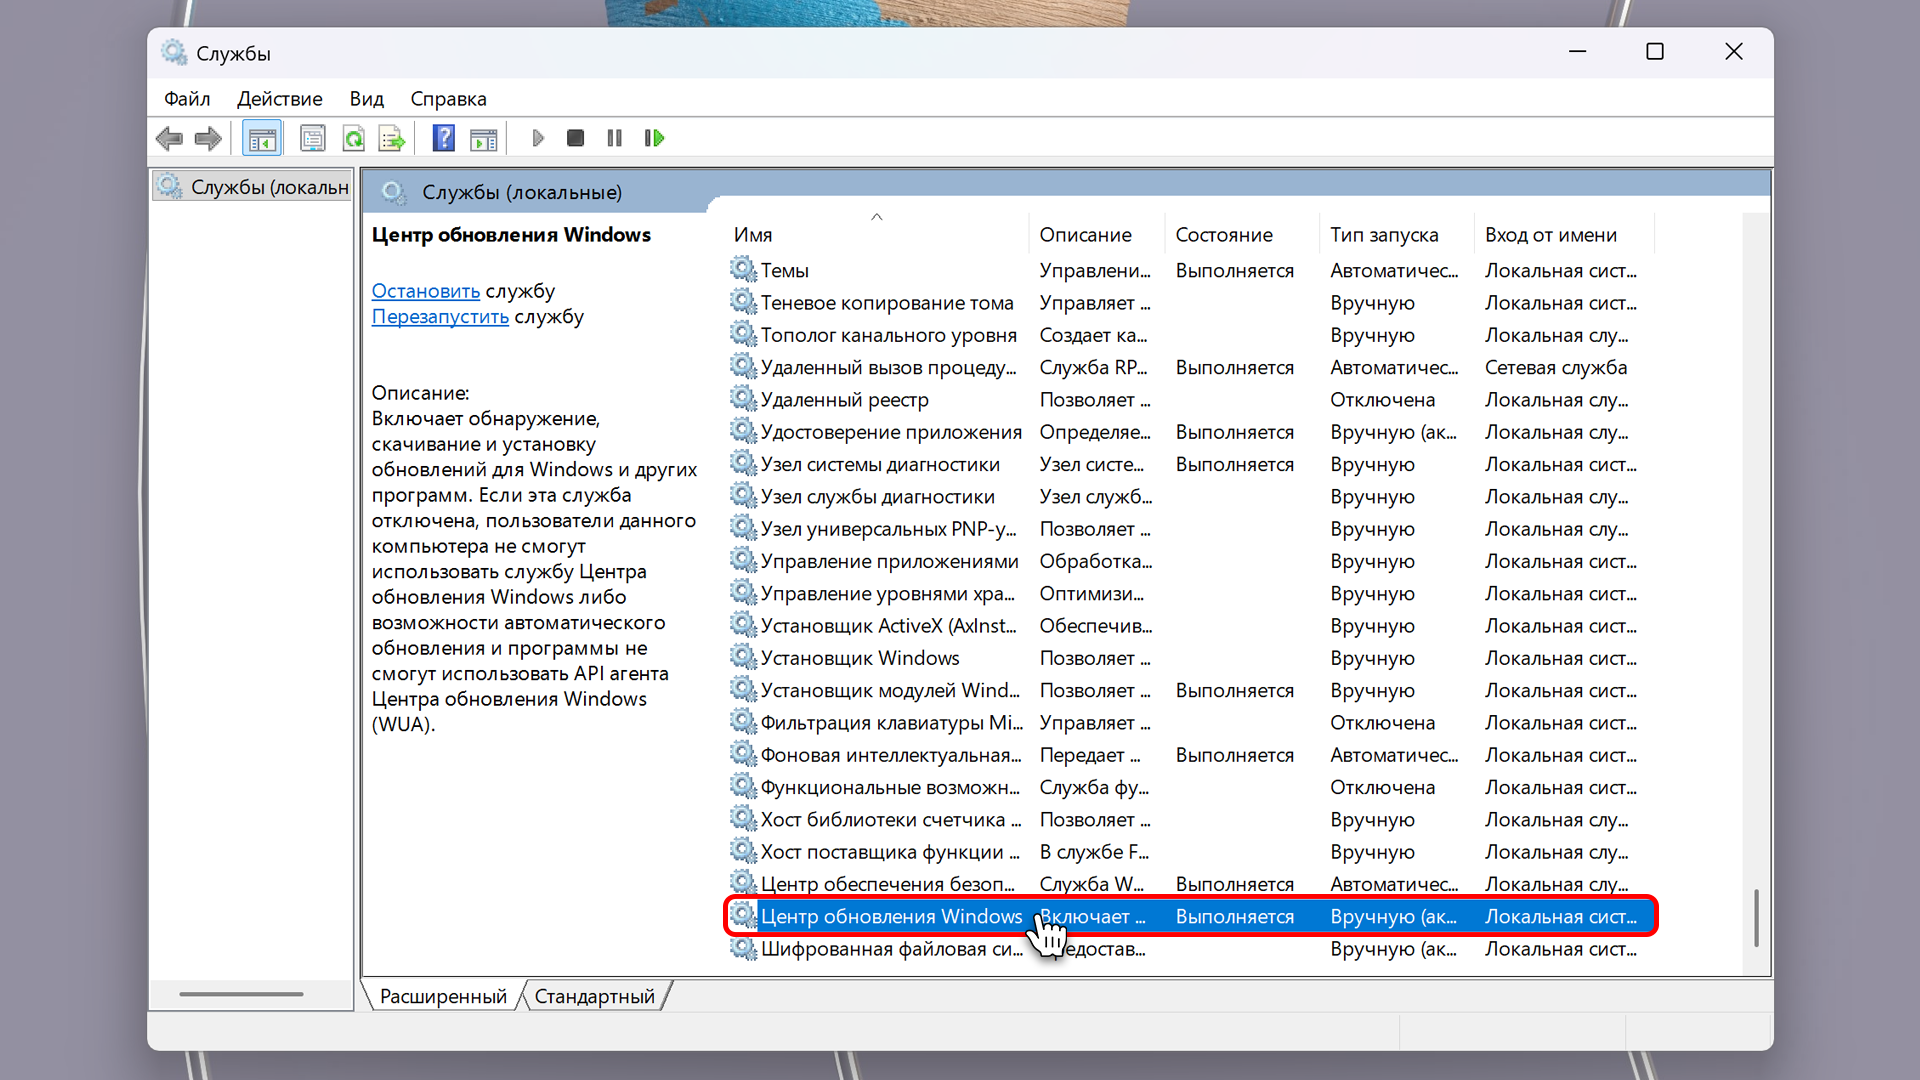Click the Остановить service link

tap(425, 291)
